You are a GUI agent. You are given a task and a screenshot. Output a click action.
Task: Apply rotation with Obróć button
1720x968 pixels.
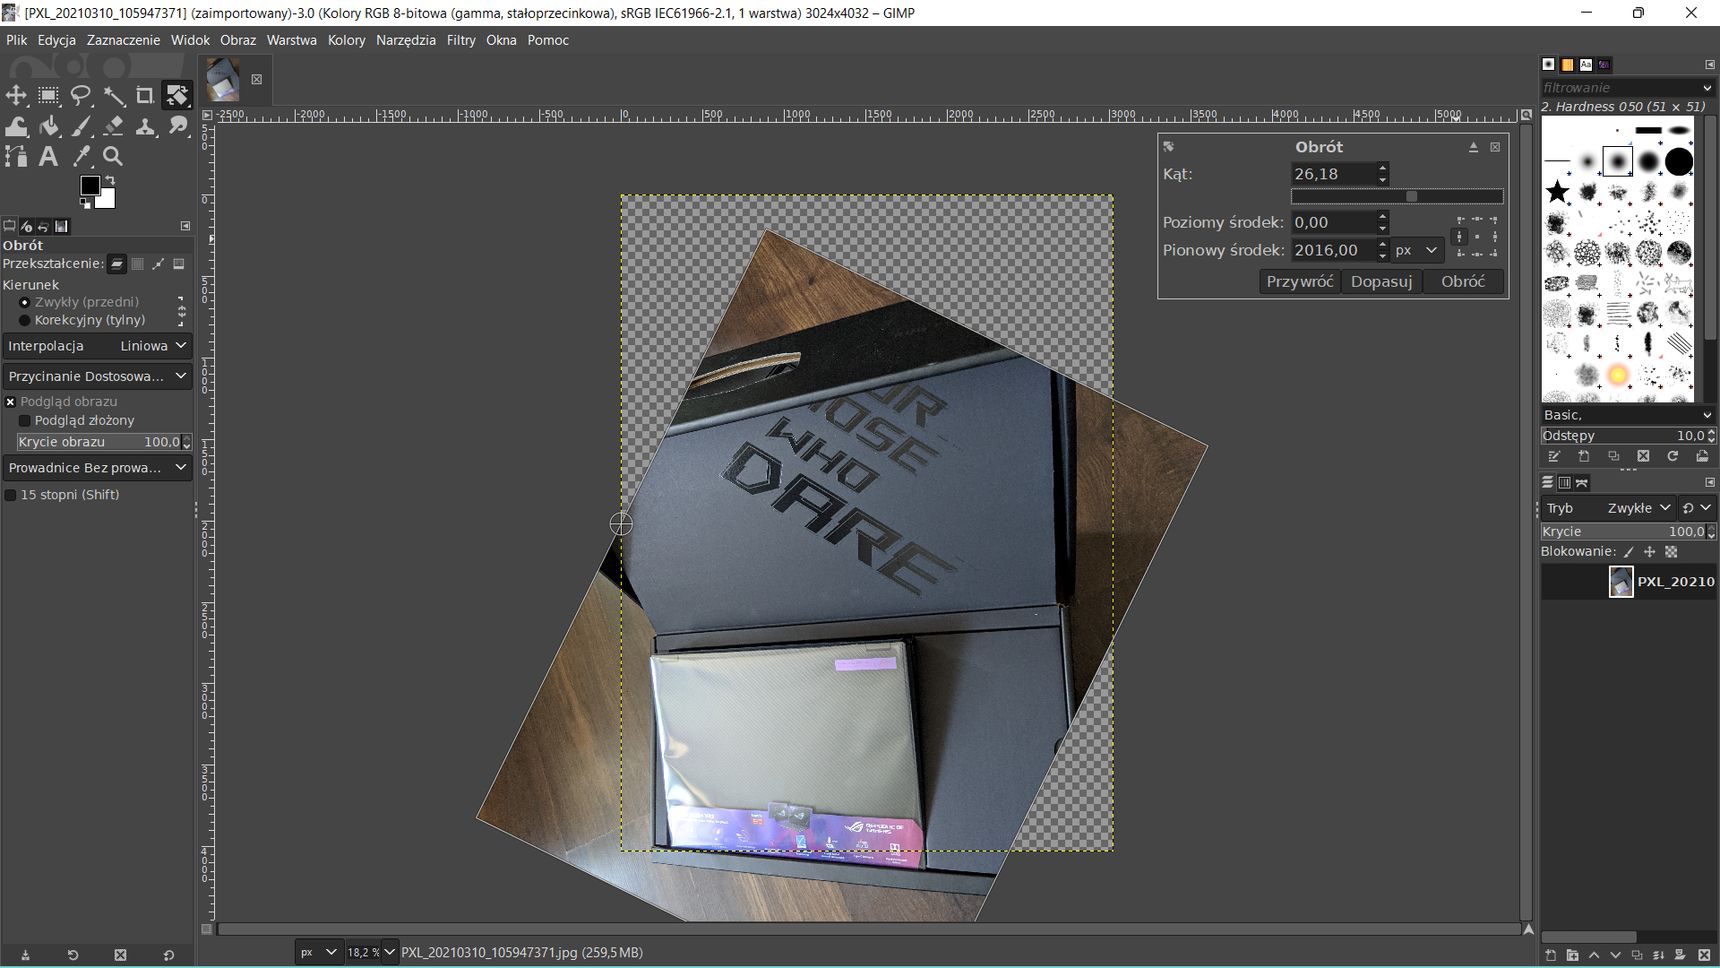1463,282
